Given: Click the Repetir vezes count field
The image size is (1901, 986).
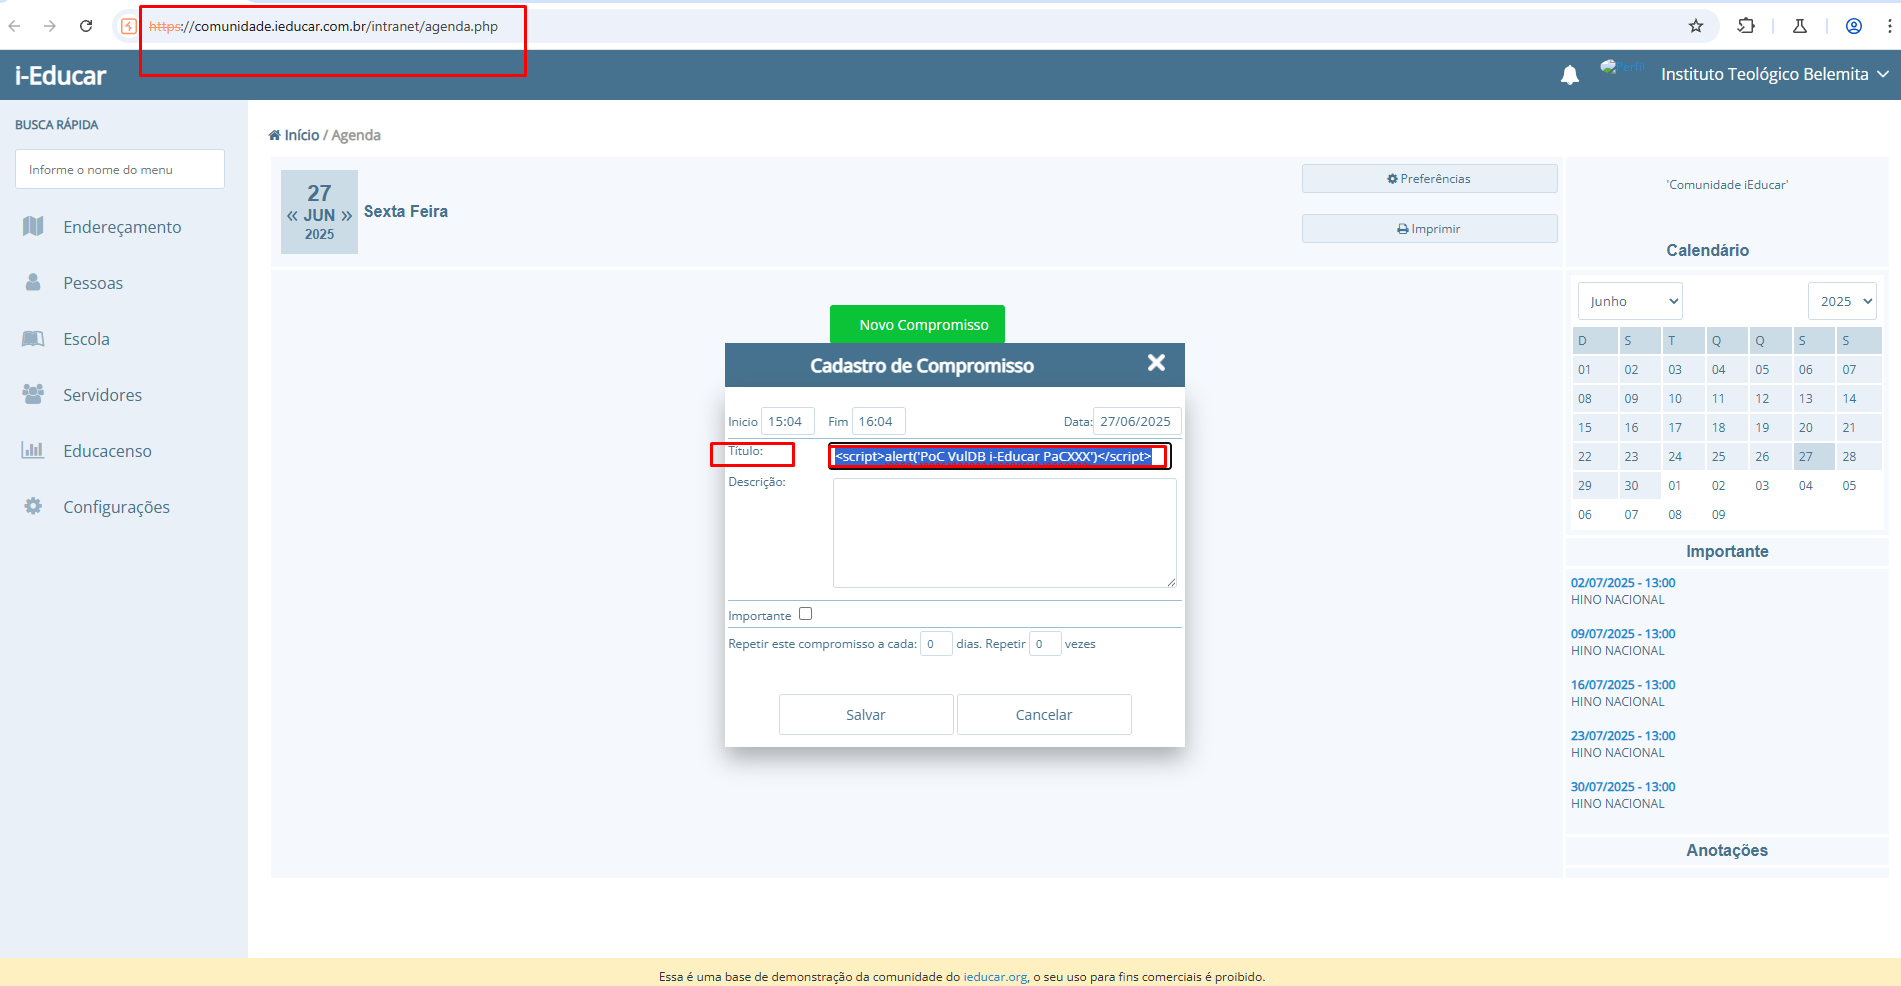Looking at the screenshot, I should pos(1045,644).
